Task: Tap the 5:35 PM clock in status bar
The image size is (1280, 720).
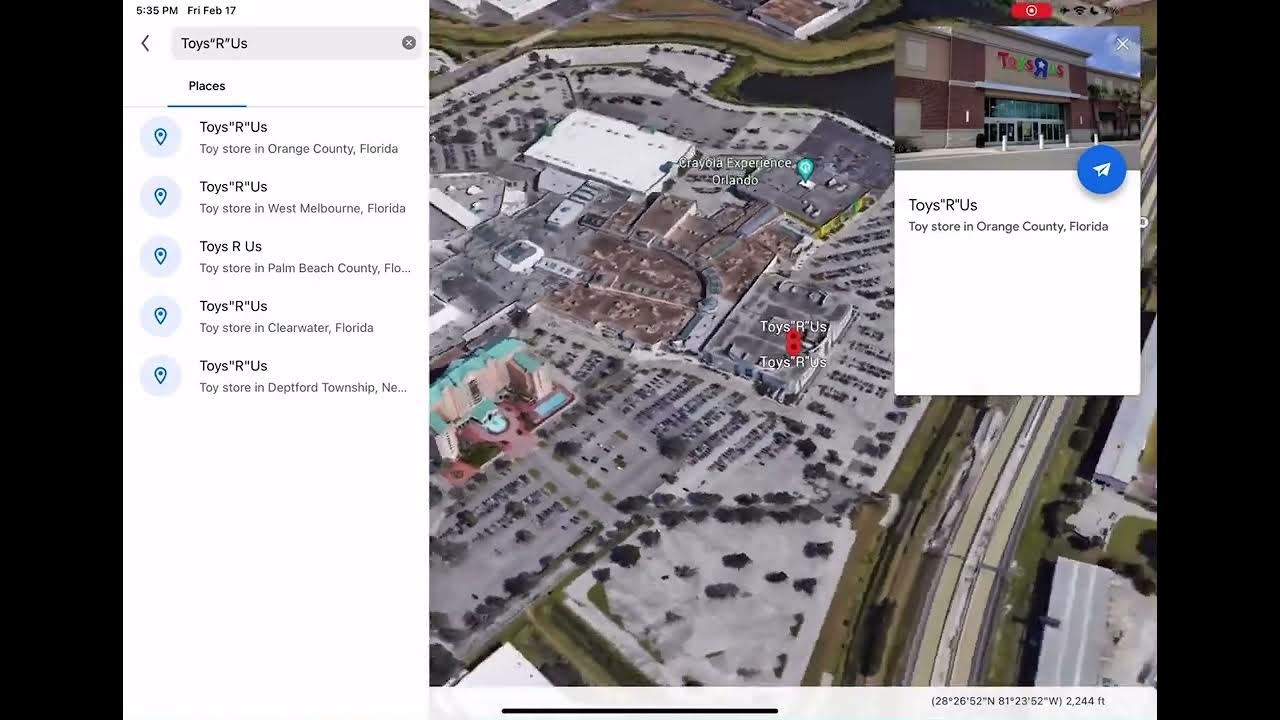Action: [157, 10]
